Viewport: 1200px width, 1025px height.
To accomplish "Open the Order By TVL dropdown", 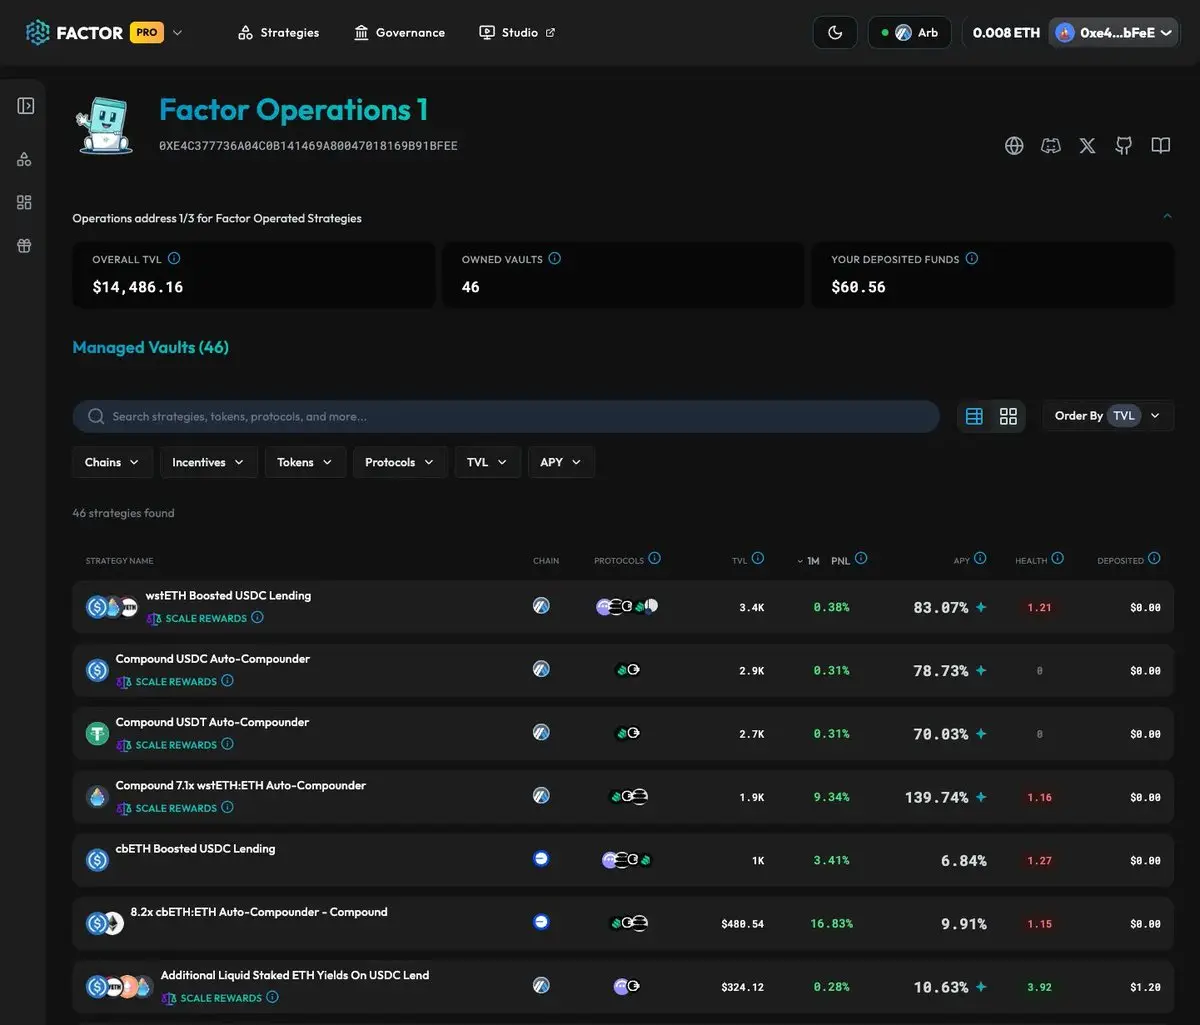I will 1108,416.
